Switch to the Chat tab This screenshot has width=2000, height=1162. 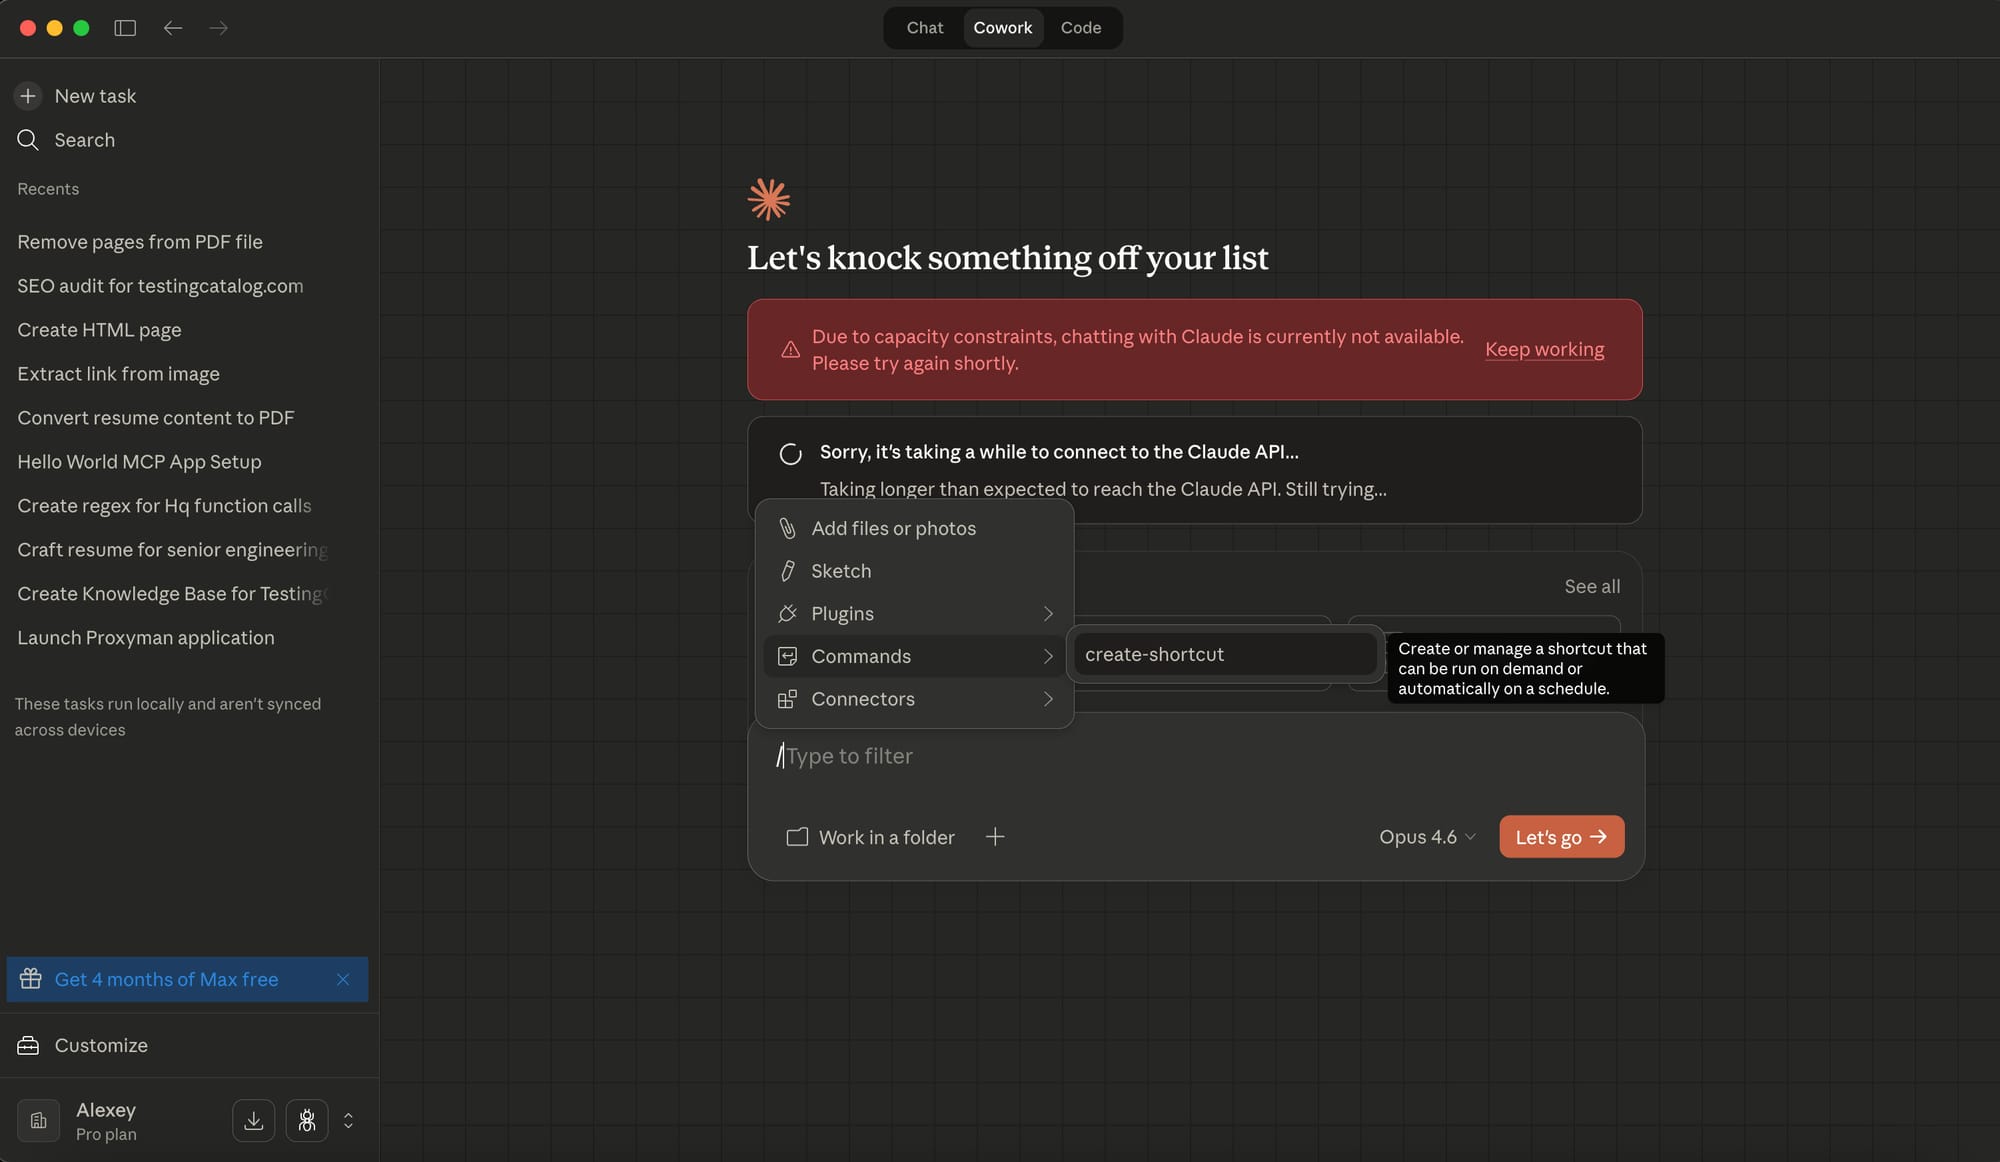coord(925,28)
